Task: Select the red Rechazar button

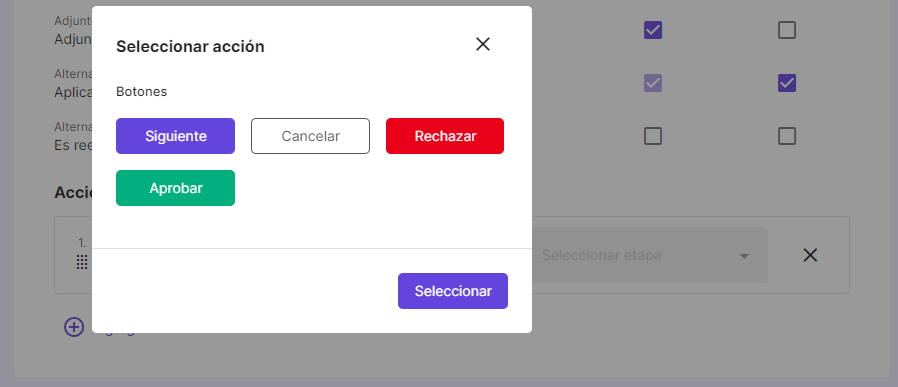Action: pos(445,136)
